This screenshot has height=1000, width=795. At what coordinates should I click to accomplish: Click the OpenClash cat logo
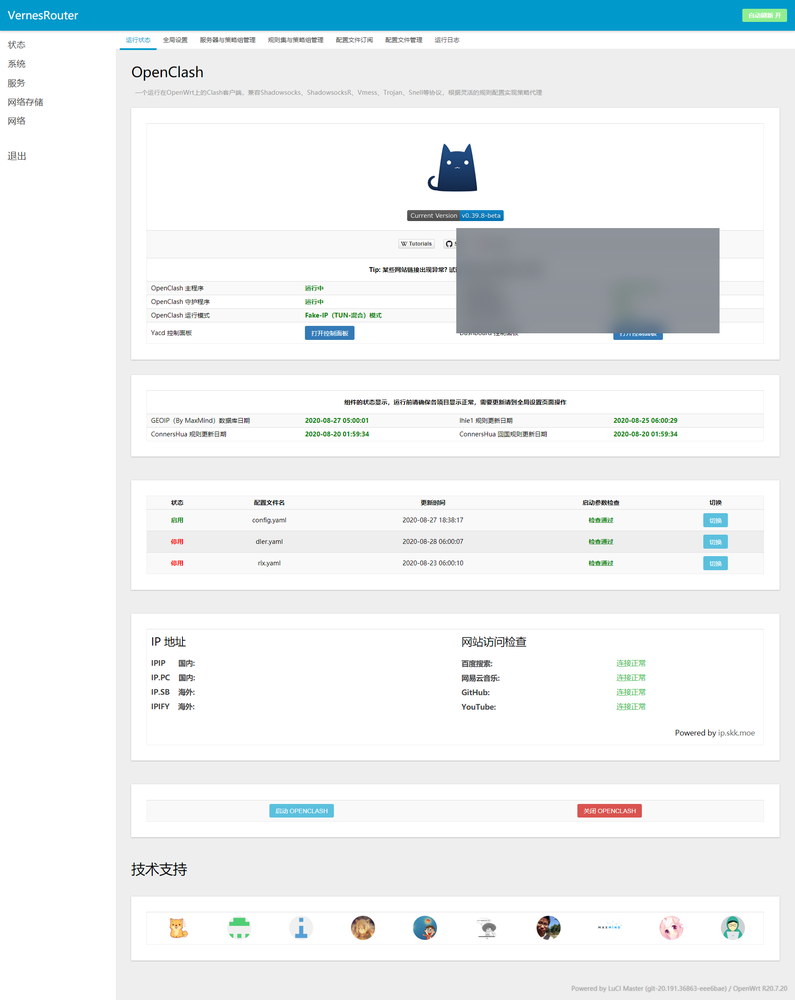click(x=453, y=167)
